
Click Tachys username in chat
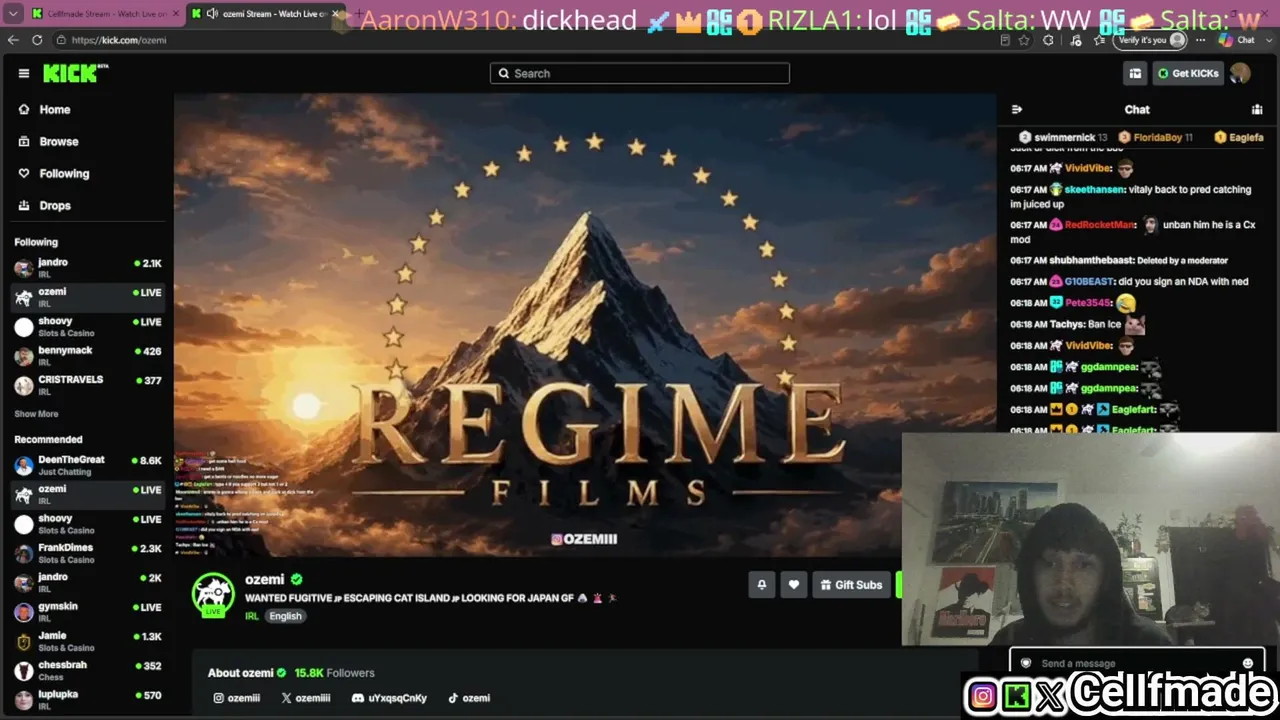pos(1067,324)
